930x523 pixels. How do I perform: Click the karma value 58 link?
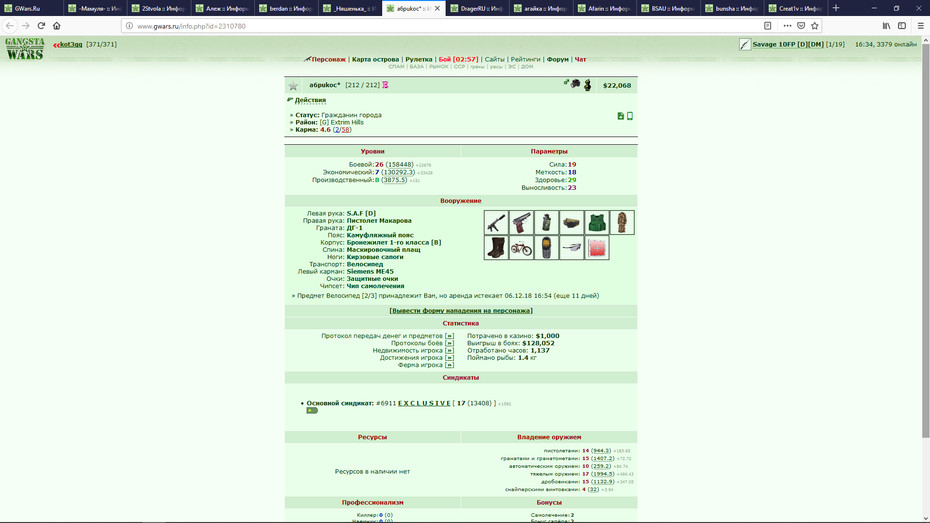(345, 130)
